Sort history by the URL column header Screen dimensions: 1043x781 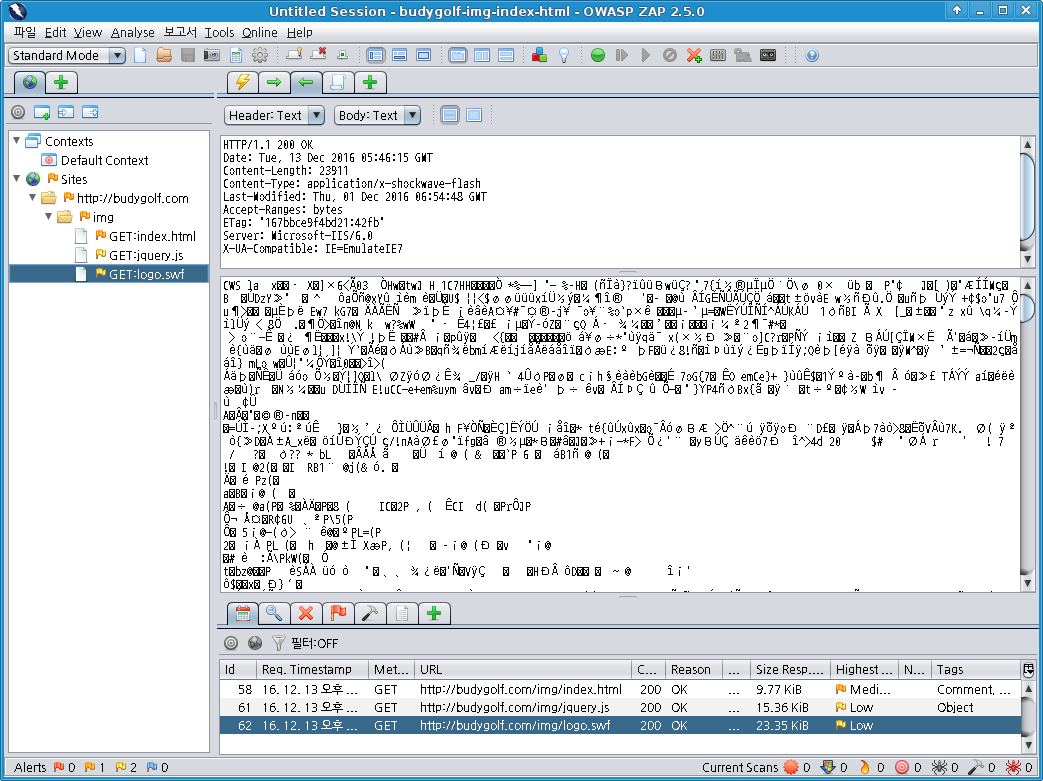point(523,669)
